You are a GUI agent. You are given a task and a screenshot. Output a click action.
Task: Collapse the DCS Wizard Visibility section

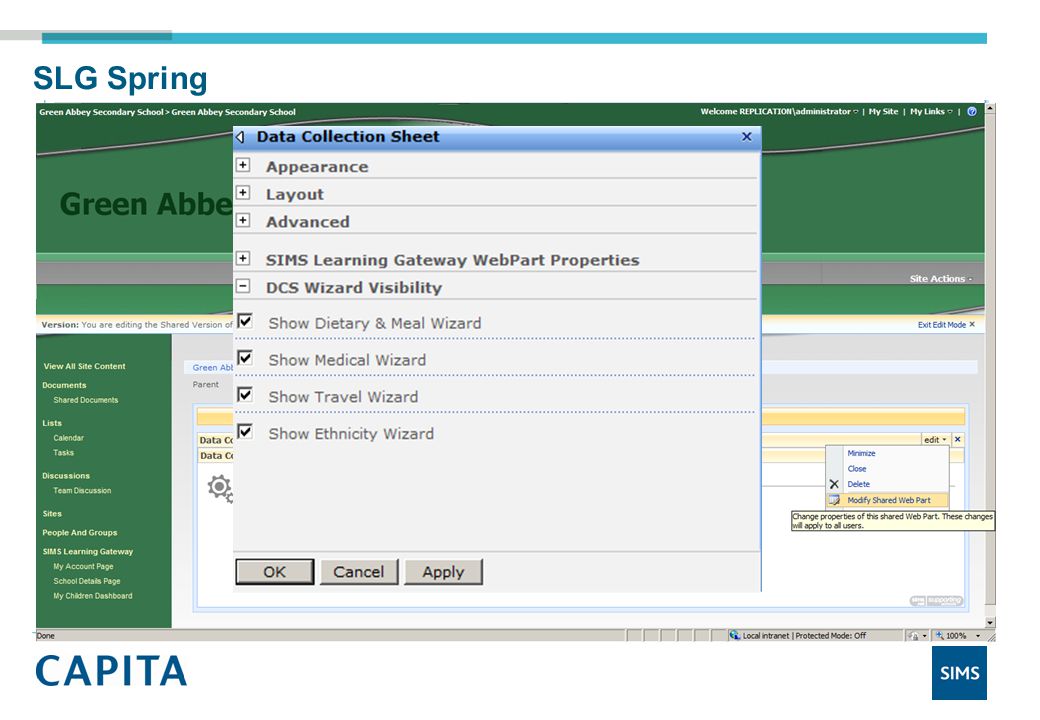point(243,286)
